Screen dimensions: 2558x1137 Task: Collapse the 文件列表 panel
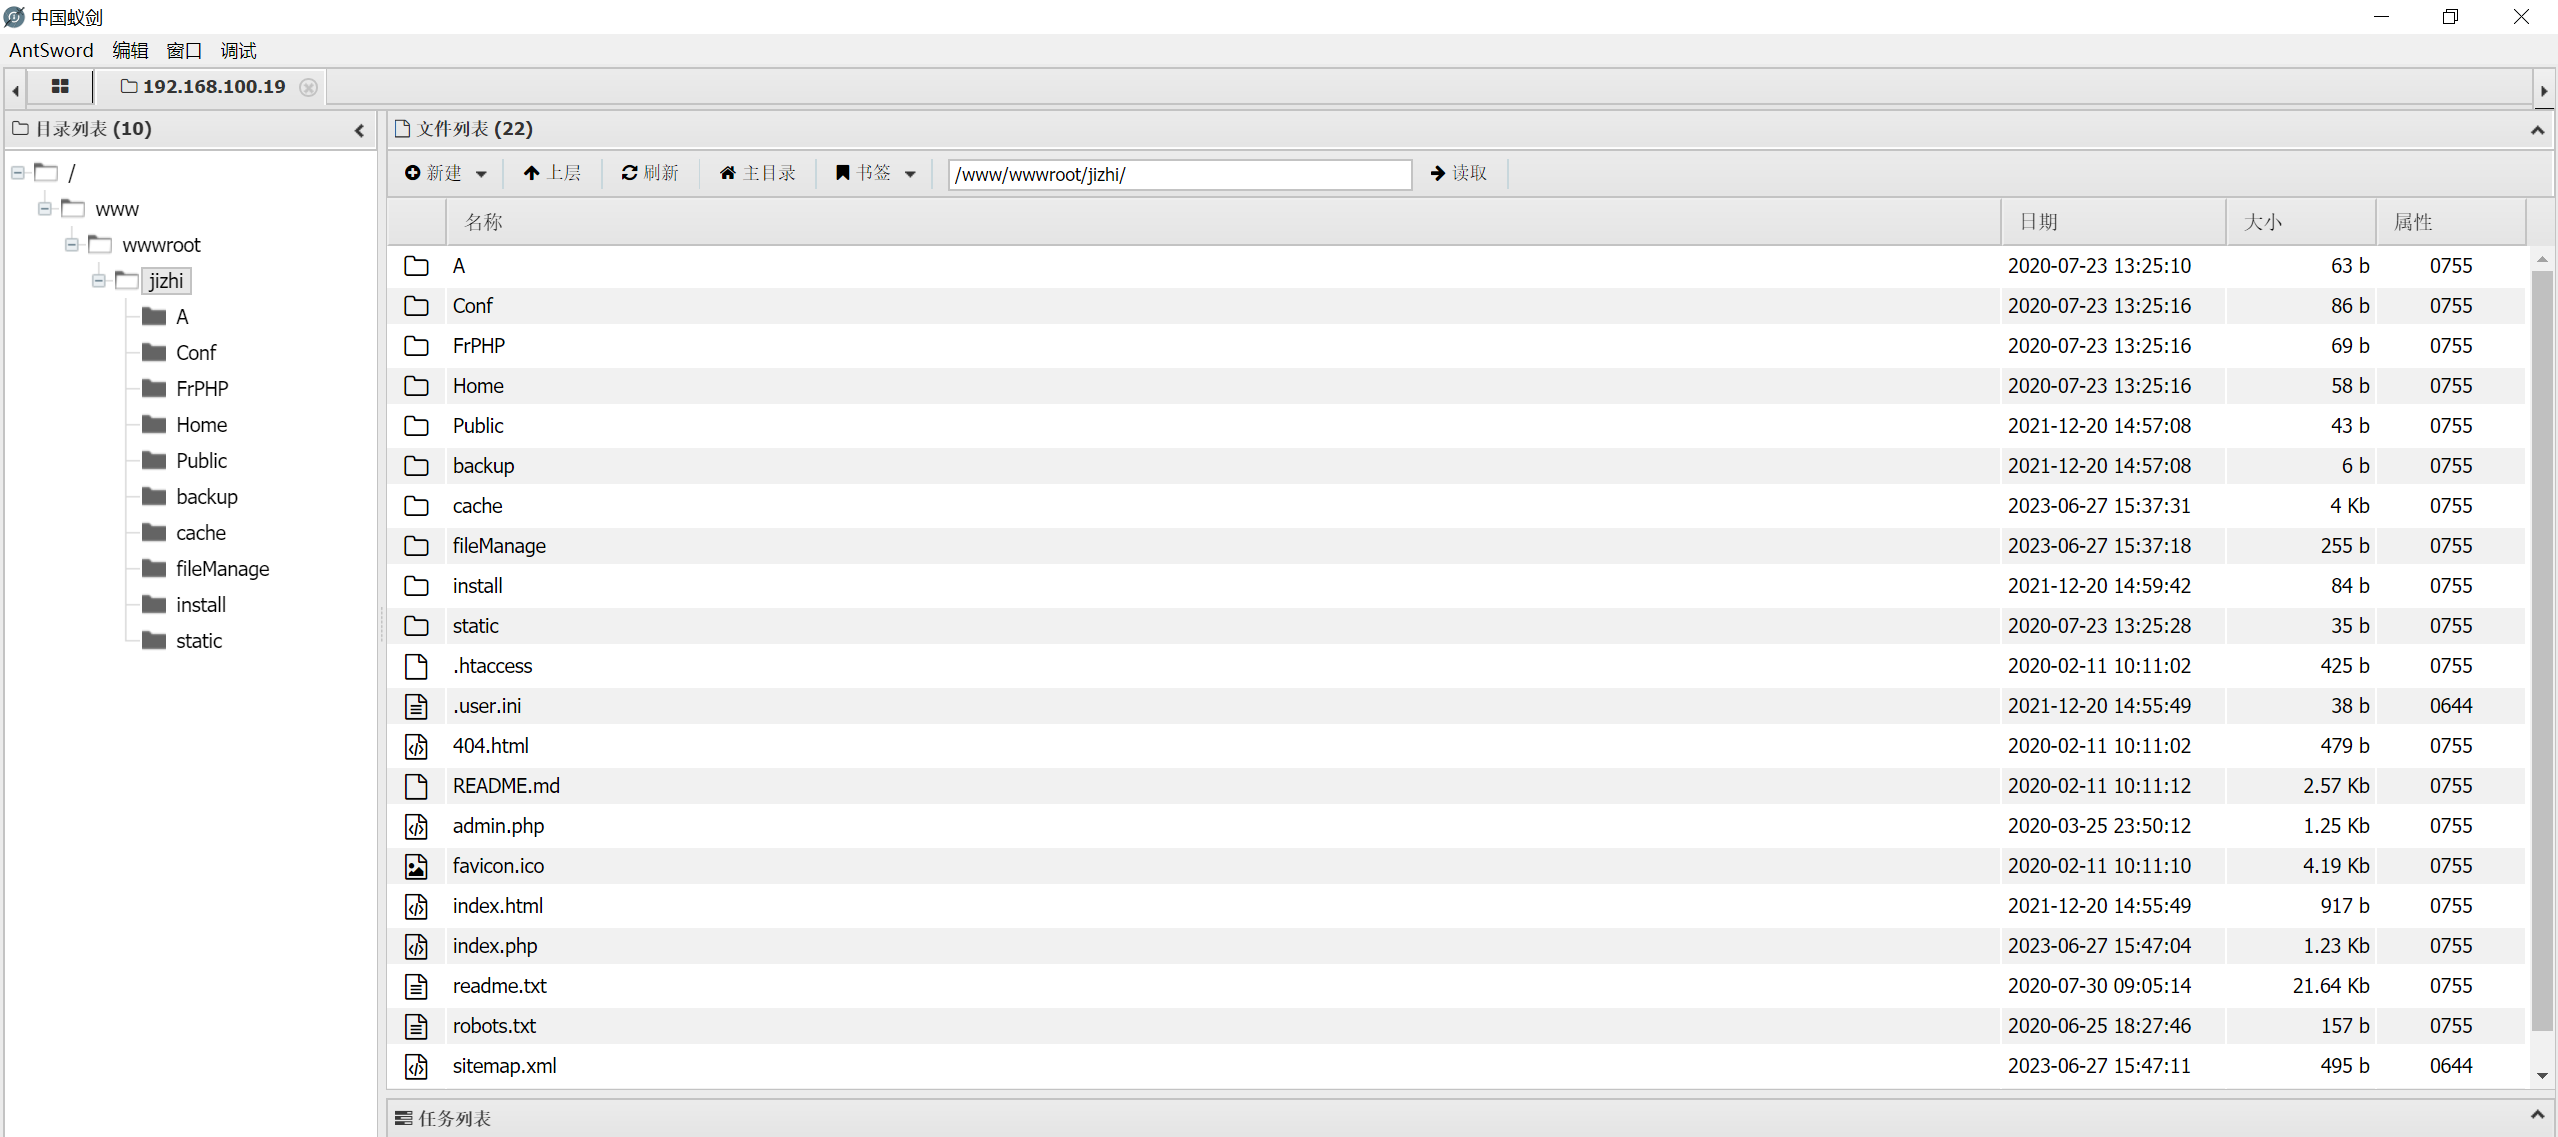[x=2537, y=130]
